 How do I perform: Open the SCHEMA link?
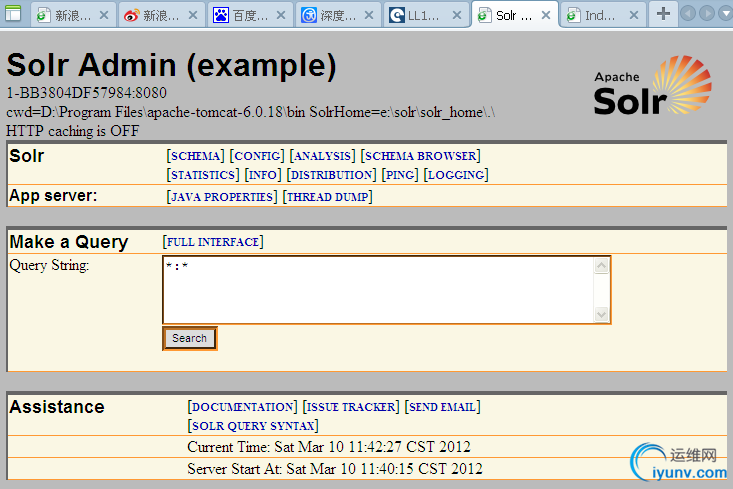pos(195,156)
